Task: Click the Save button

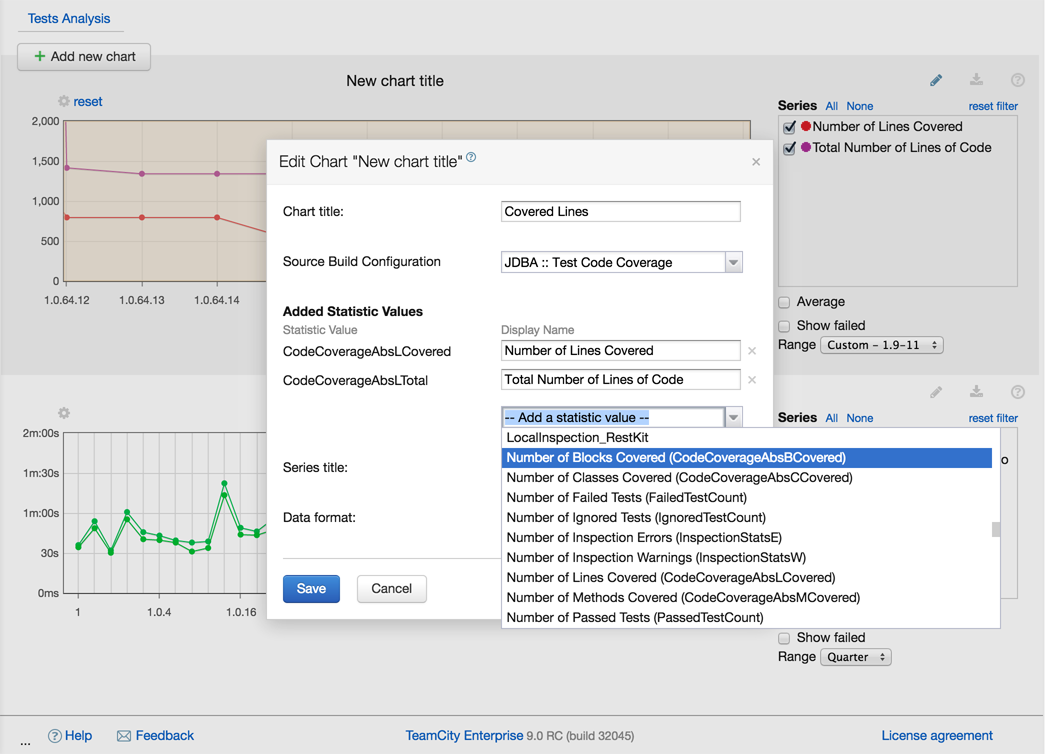Action: pyautogui.click(x=311, y=588)
